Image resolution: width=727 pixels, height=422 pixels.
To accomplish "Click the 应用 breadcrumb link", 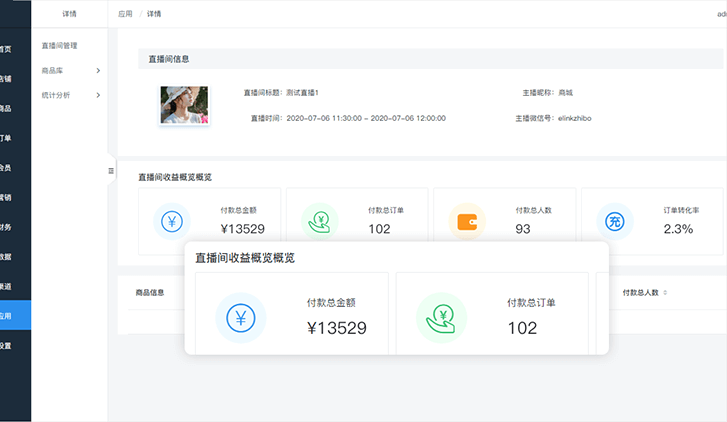I will [124, 14].
